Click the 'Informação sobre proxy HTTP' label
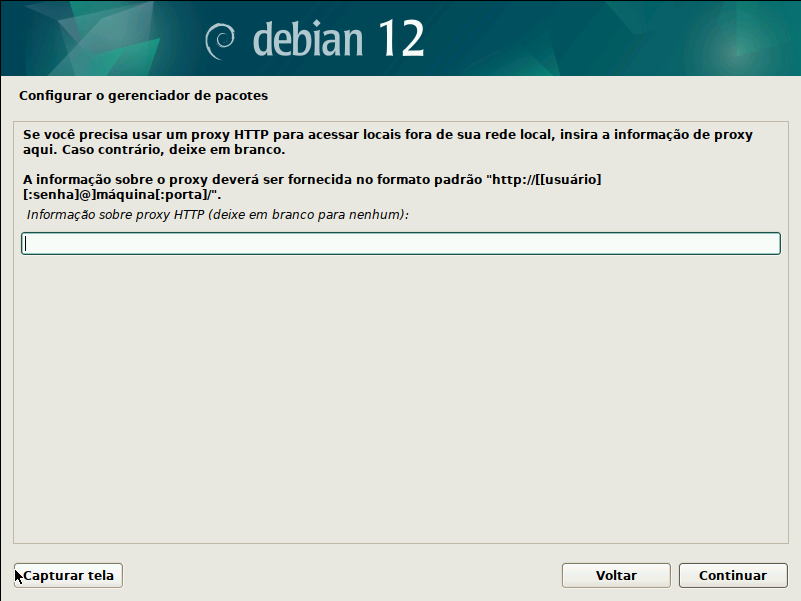 click(x=218, y=215)
